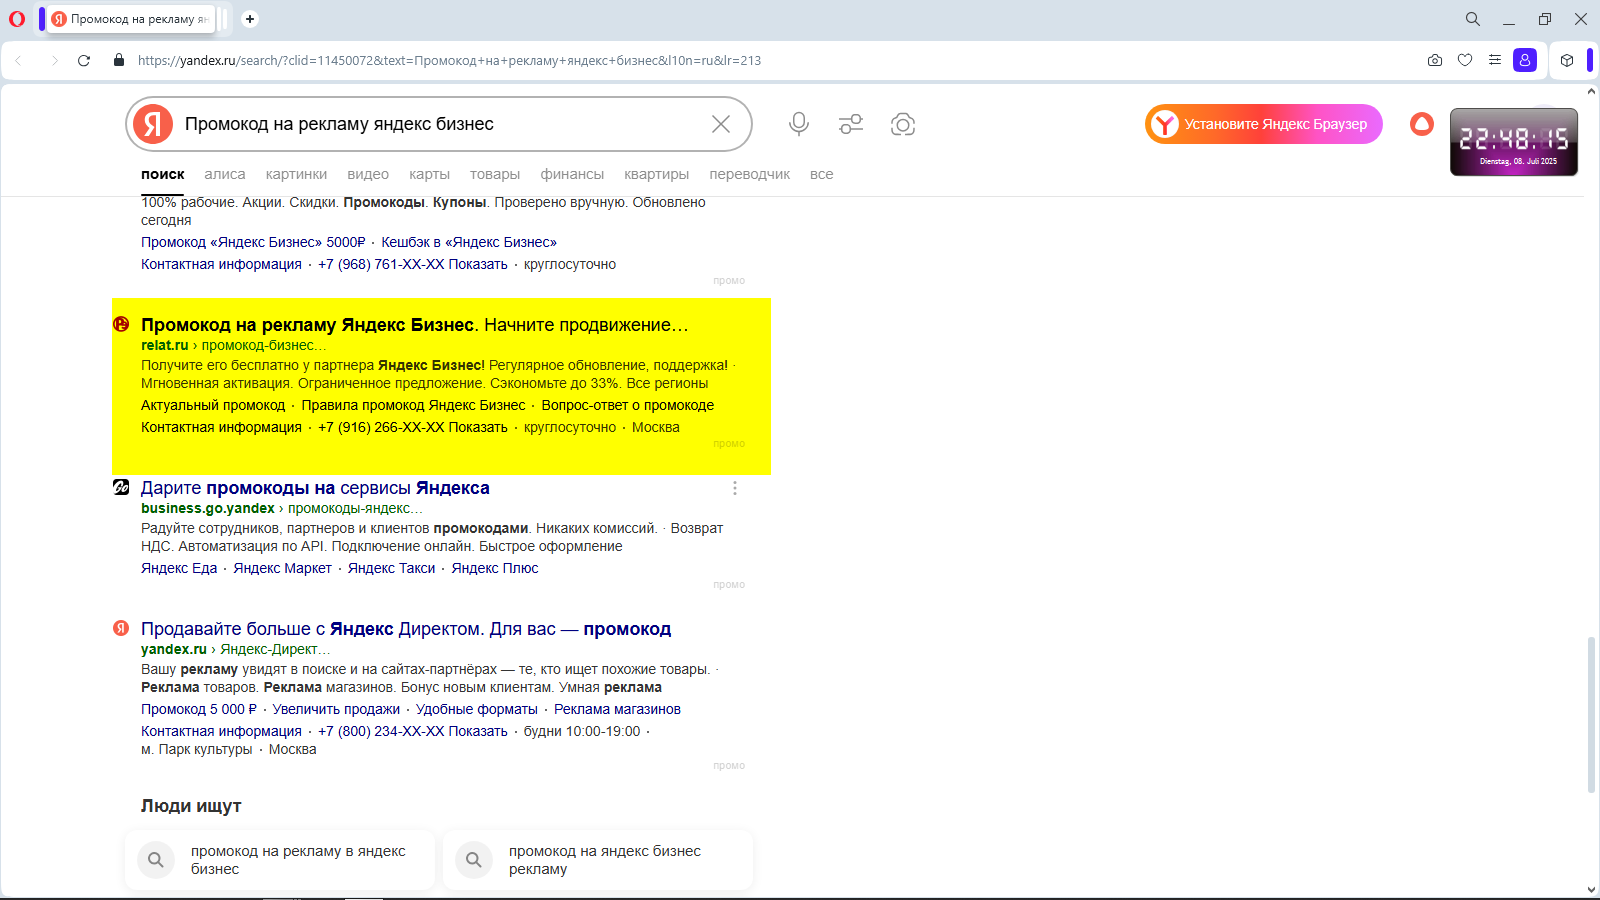Open Яндекс Такси sitelink
The image size is (1600, 900).
pos(391,568)
